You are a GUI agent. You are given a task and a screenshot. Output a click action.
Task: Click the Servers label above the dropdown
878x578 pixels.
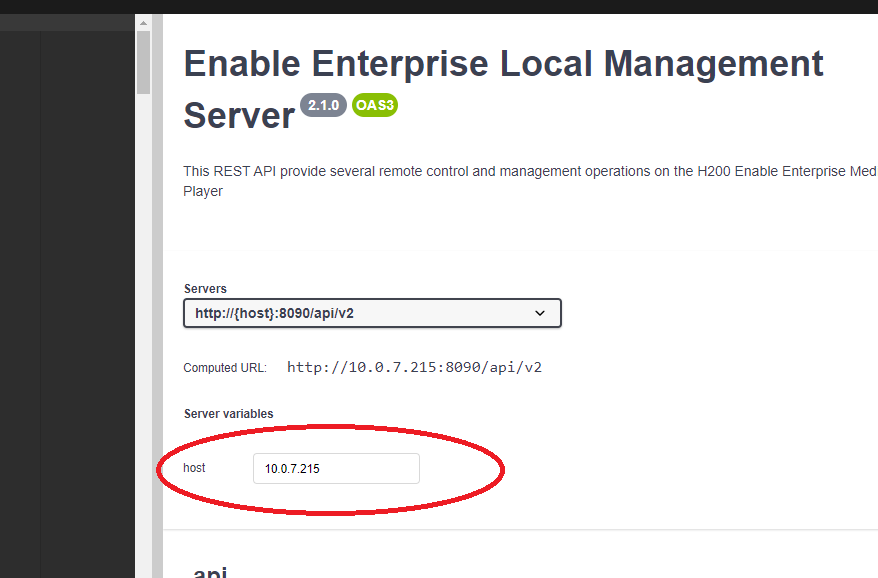point(205,289)
